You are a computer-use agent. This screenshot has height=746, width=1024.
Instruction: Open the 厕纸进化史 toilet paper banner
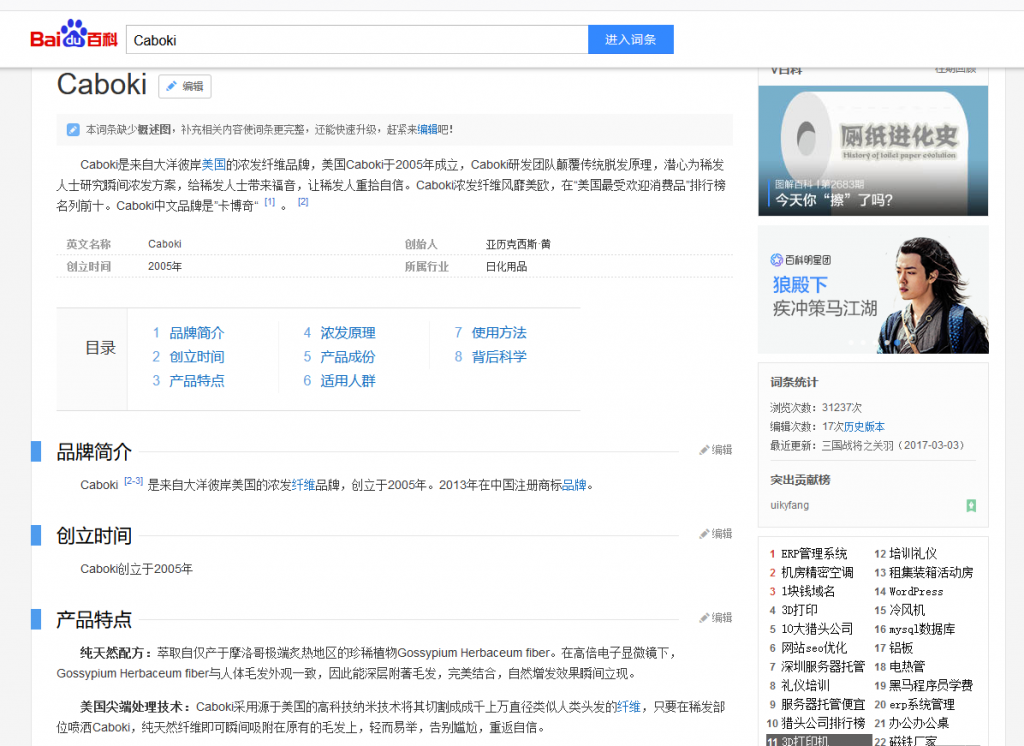pos(873,150)
